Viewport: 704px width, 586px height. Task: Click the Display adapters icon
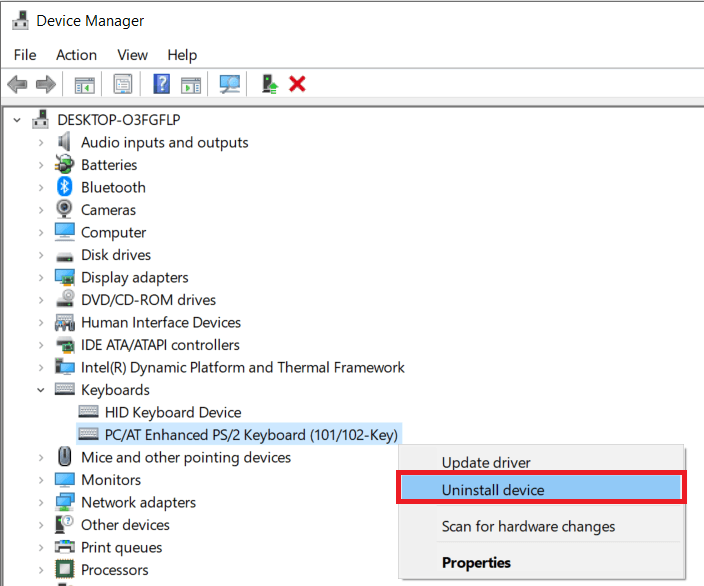pyautogui.click(x=65, y=277)
